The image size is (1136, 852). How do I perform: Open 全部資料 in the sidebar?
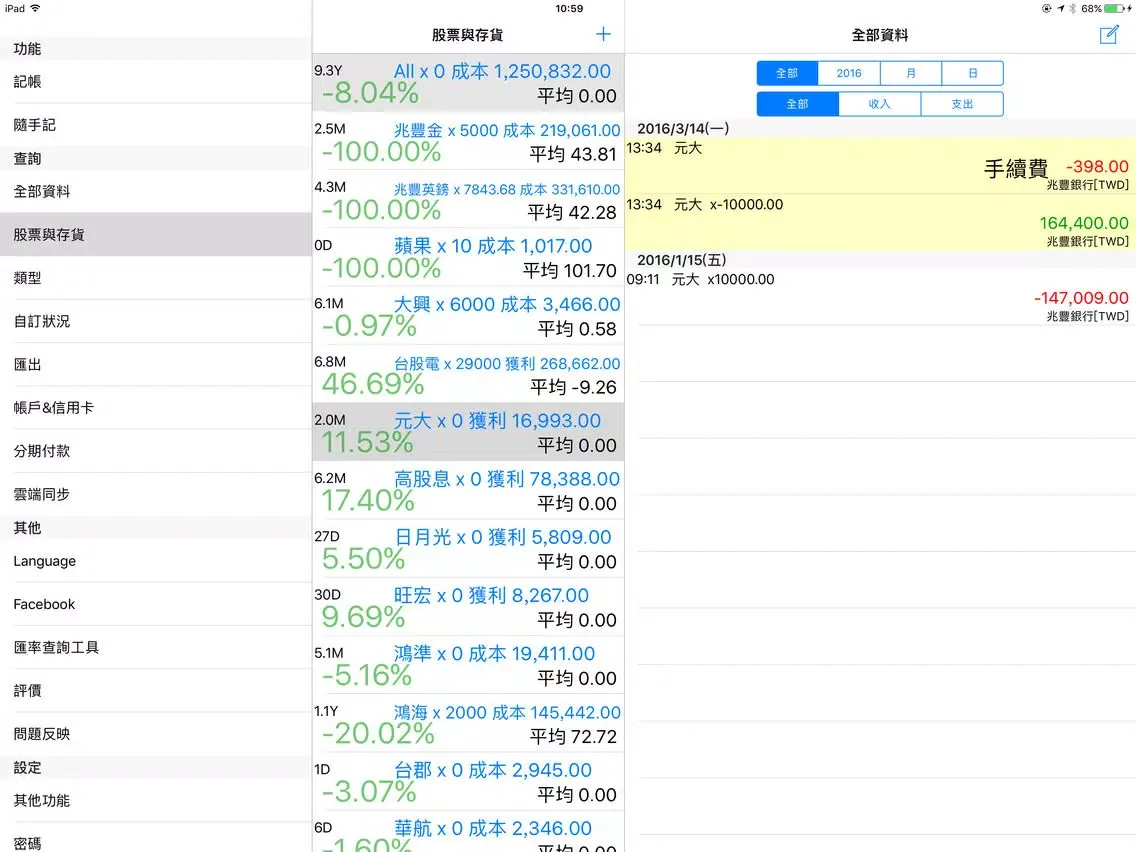[x=156, y=191]
